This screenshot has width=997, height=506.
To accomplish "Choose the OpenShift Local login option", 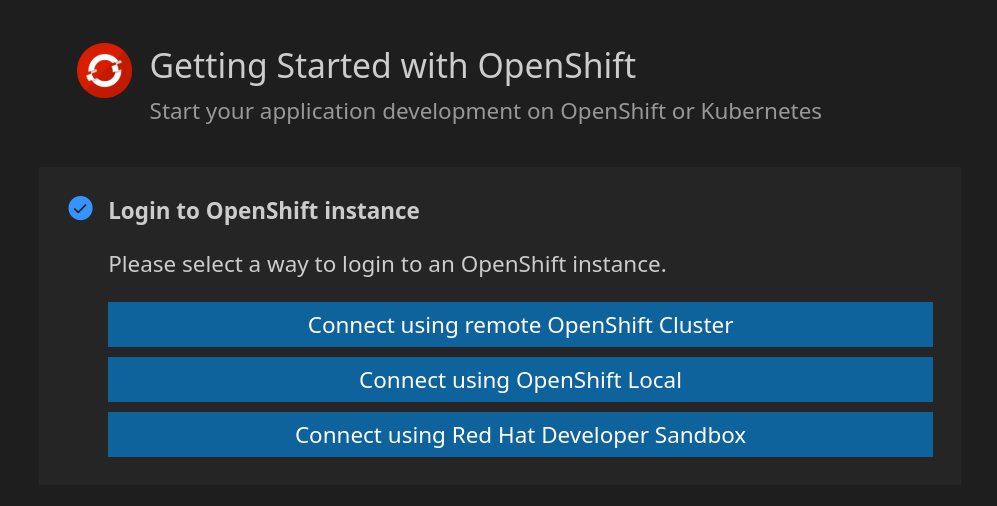I will [520, 380].
